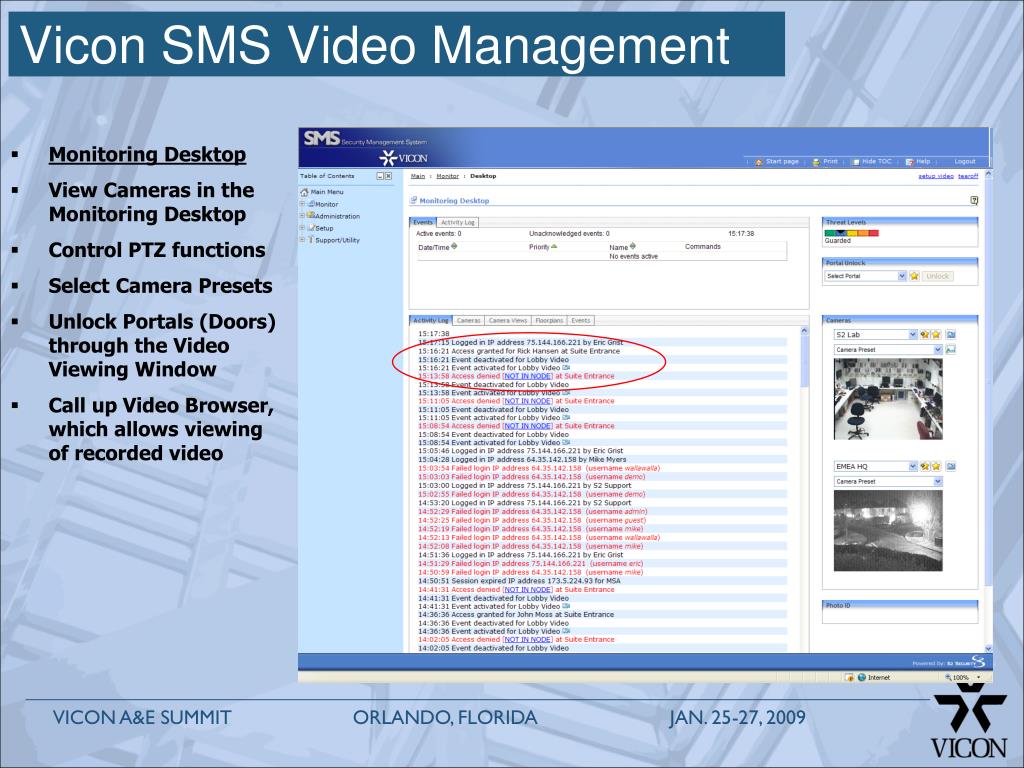
Task: Click the S2 Lab camera video thumbnail
Action: [x=888, y=399]
